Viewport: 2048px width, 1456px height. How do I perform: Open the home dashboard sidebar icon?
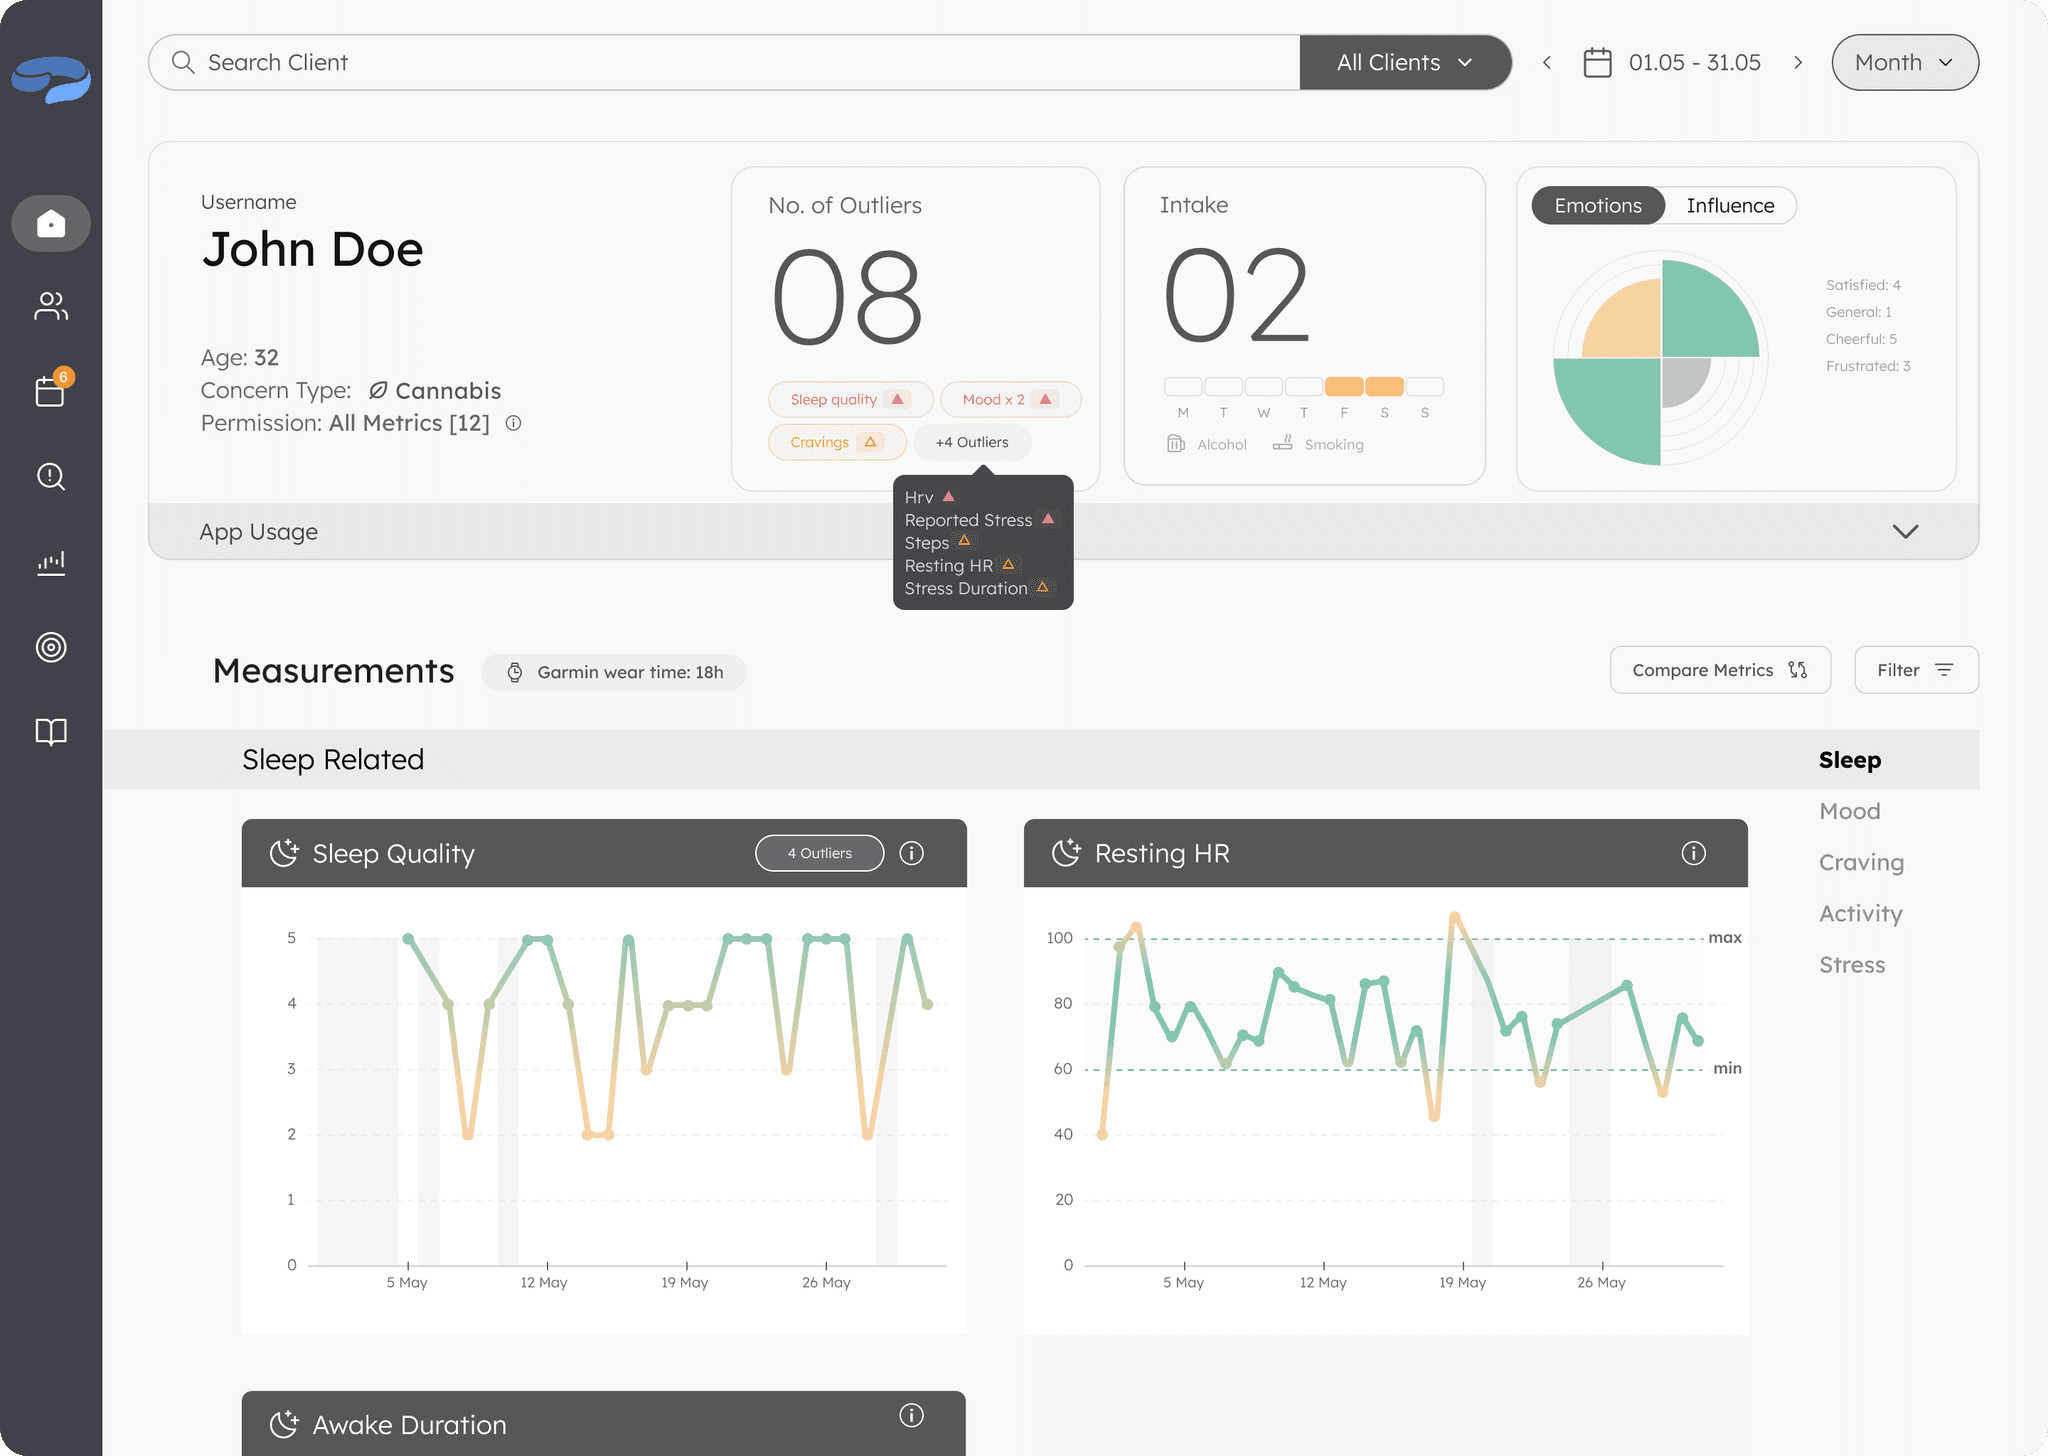(x=51, y=223)
